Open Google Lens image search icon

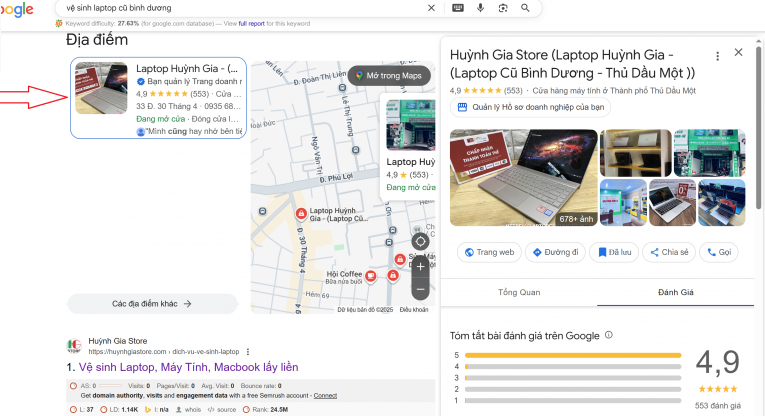503,8
